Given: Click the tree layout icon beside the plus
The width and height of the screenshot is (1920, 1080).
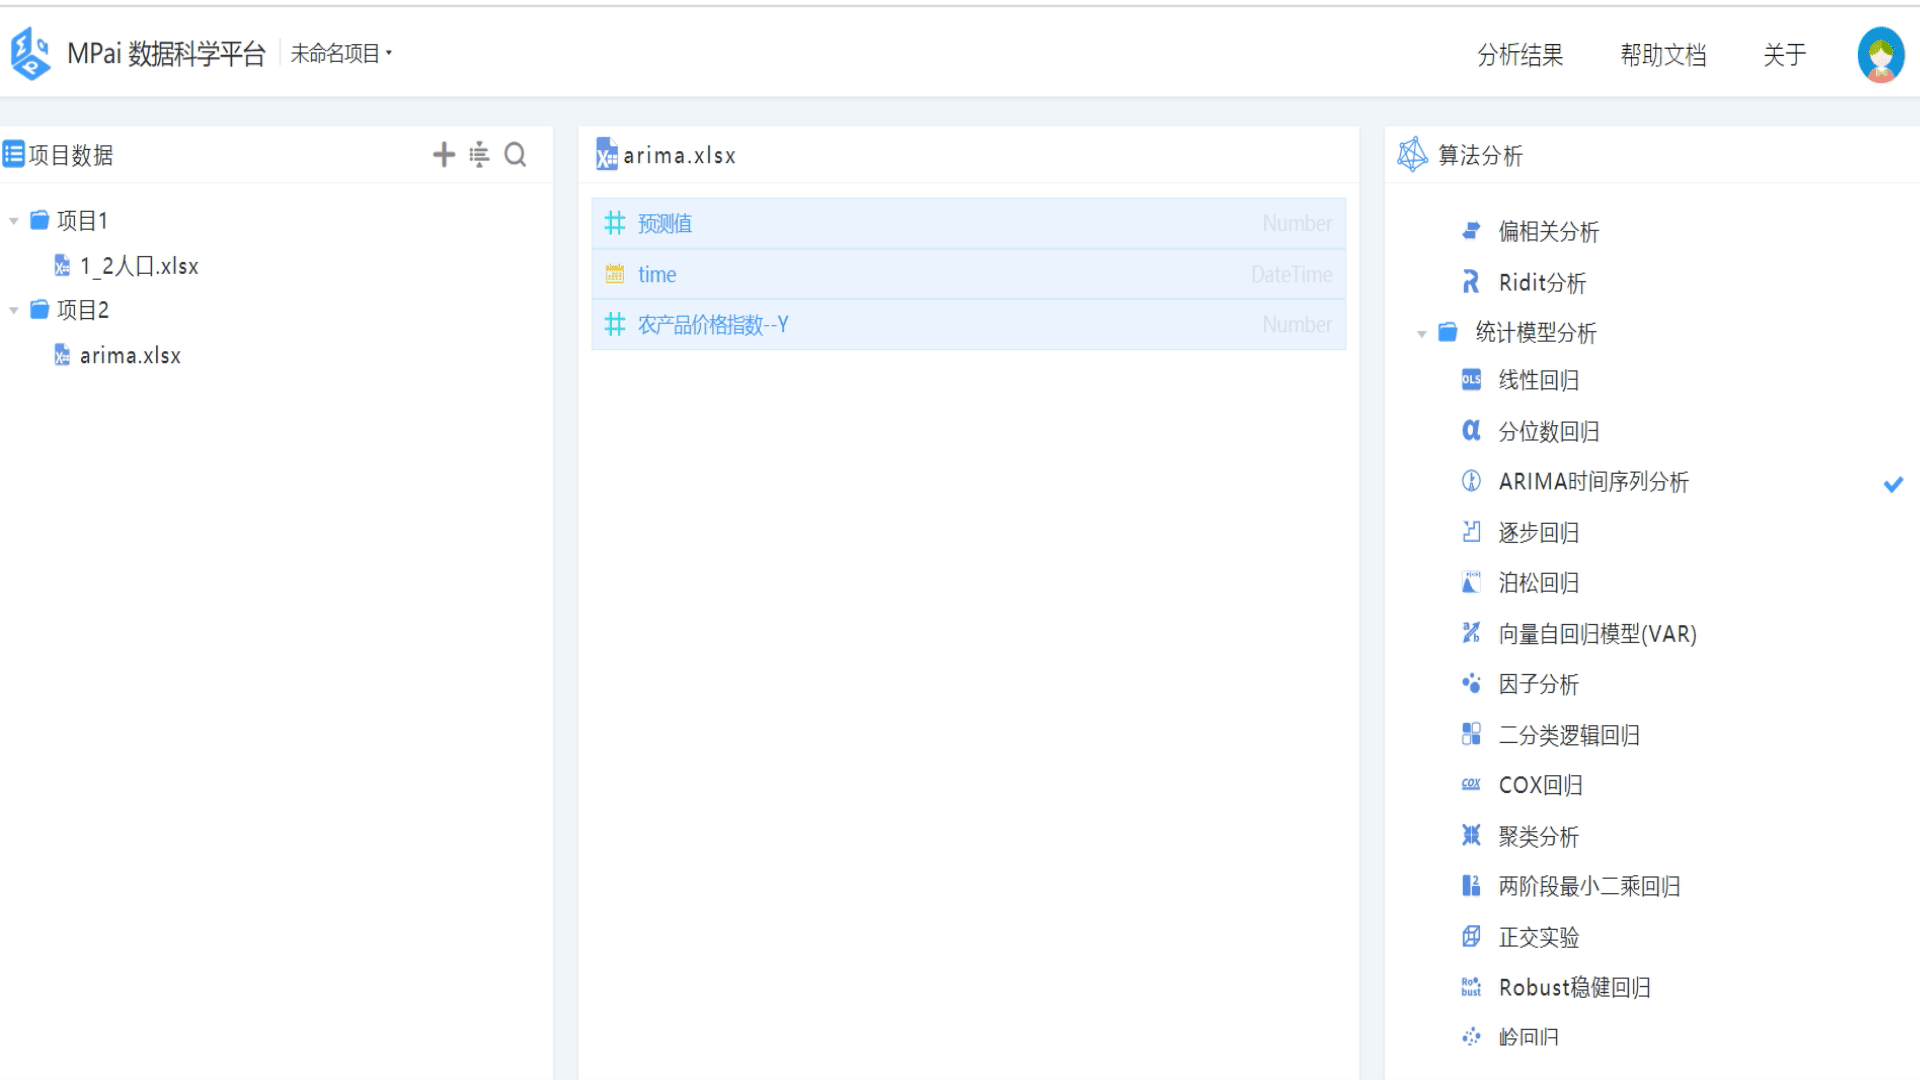Looking at the screenshot, I should [479, 154].
